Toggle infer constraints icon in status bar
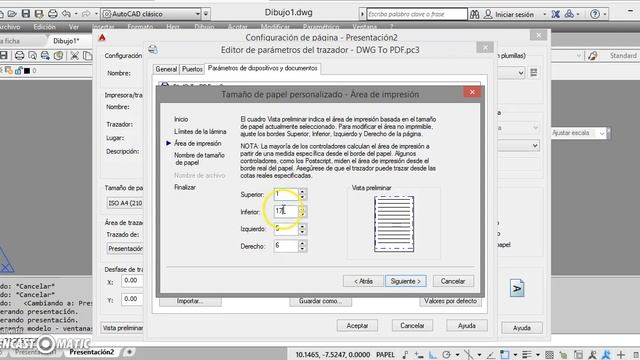The height and width of the screenshot is (360, 640). point(405,355)
